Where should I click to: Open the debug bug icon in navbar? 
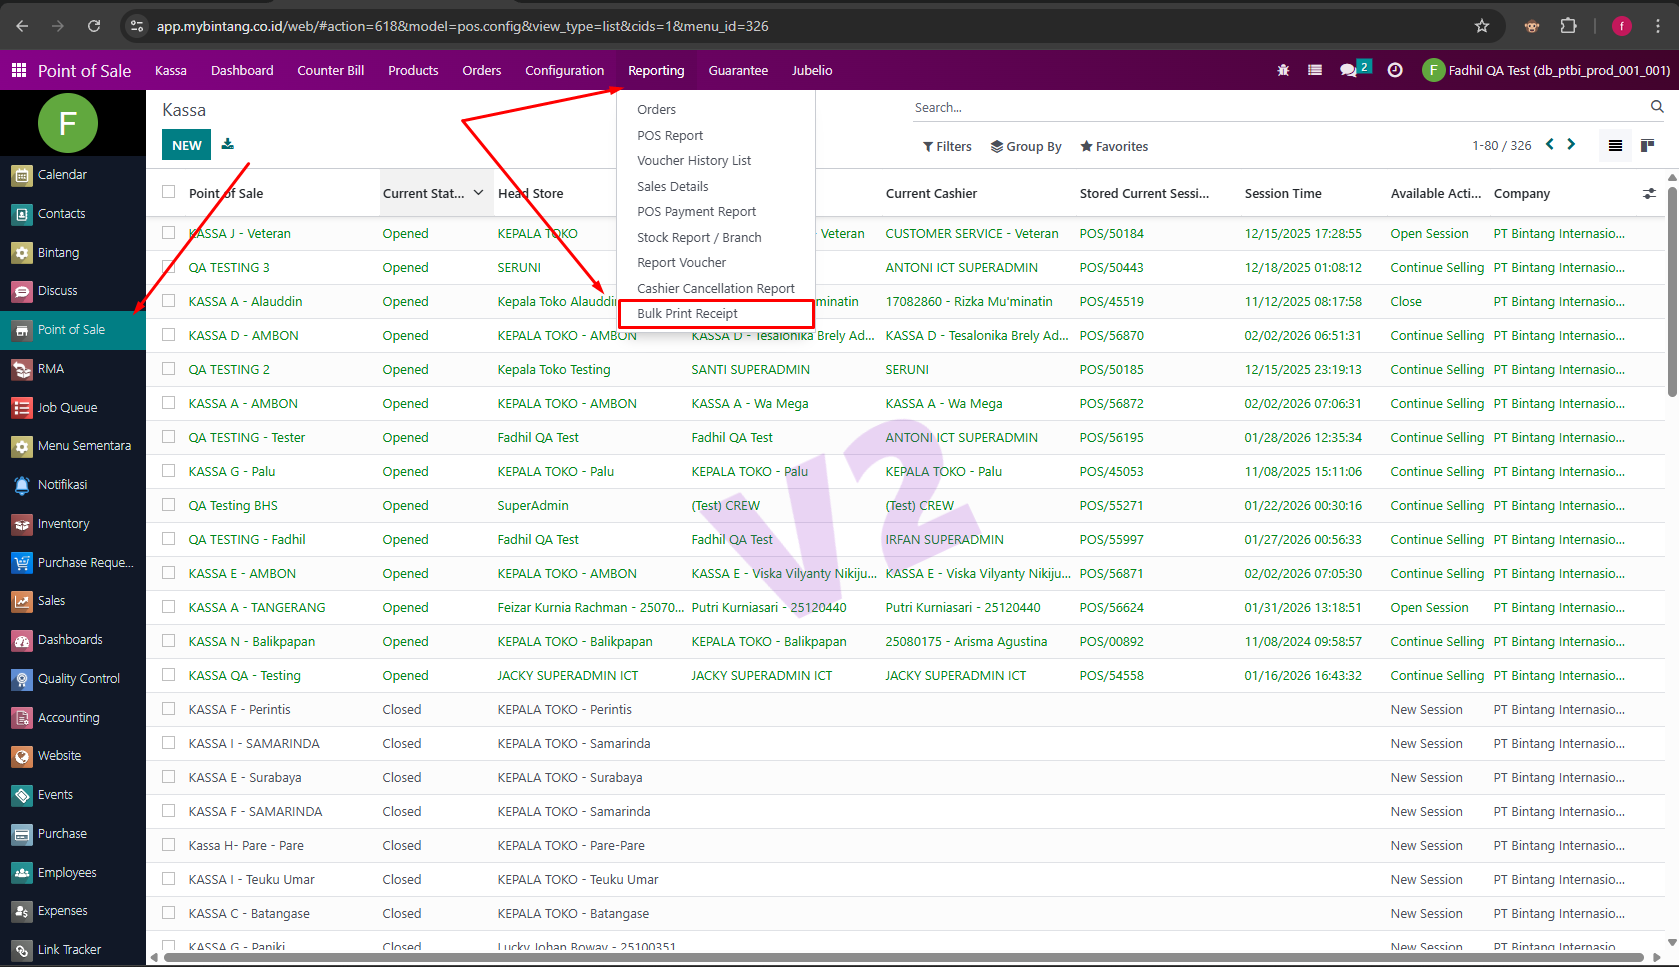[1283, 70]
